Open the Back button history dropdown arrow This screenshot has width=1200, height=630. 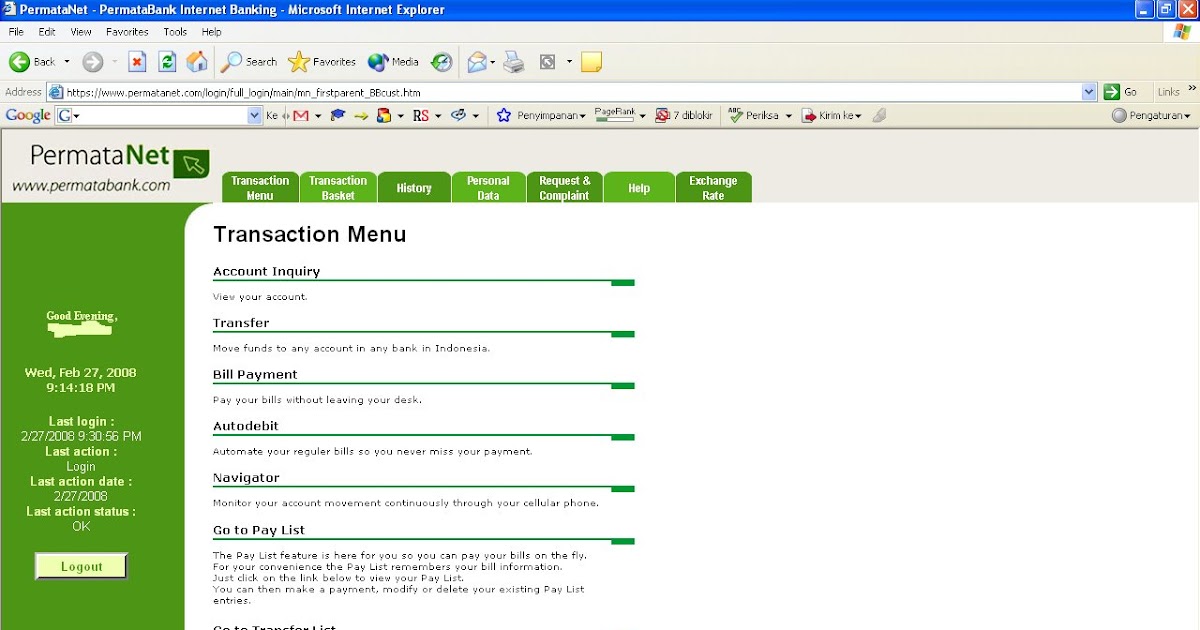click(67, 62)
